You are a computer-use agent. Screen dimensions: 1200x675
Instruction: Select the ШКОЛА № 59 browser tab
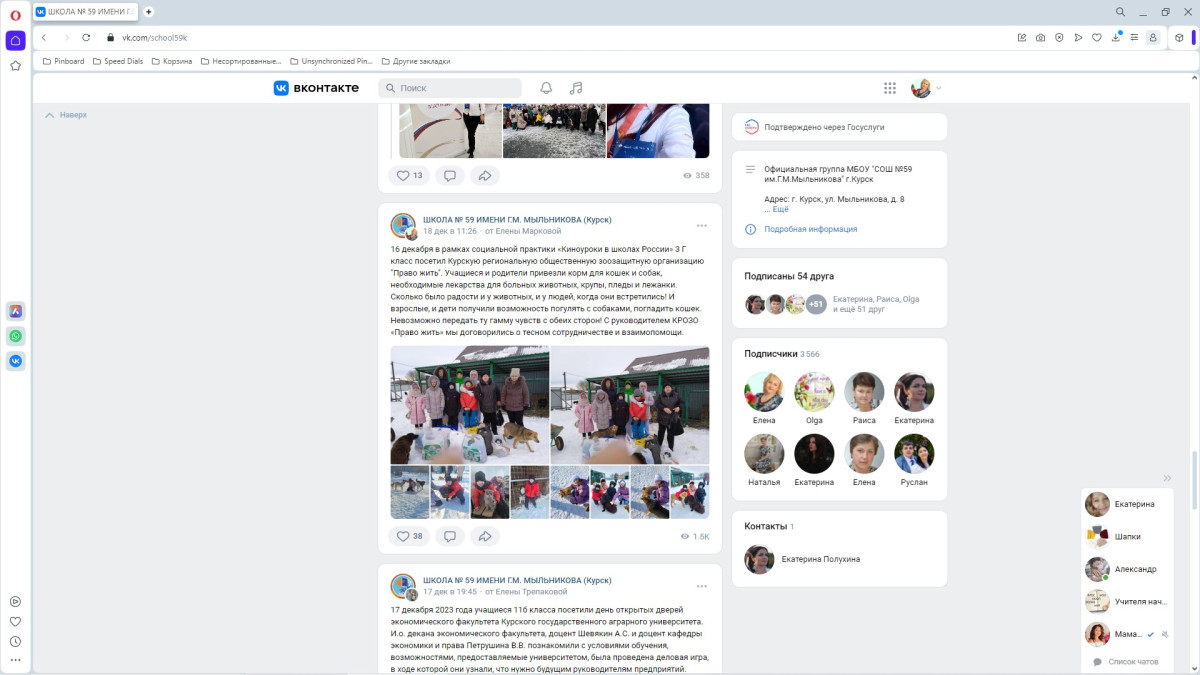click(x=86, y=12)
